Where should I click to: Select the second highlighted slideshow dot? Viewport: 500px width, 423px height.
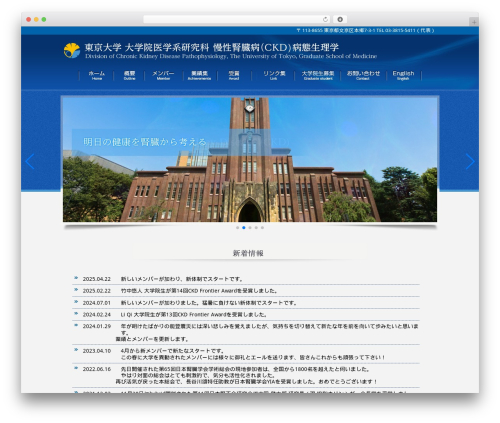click(244, 228)
